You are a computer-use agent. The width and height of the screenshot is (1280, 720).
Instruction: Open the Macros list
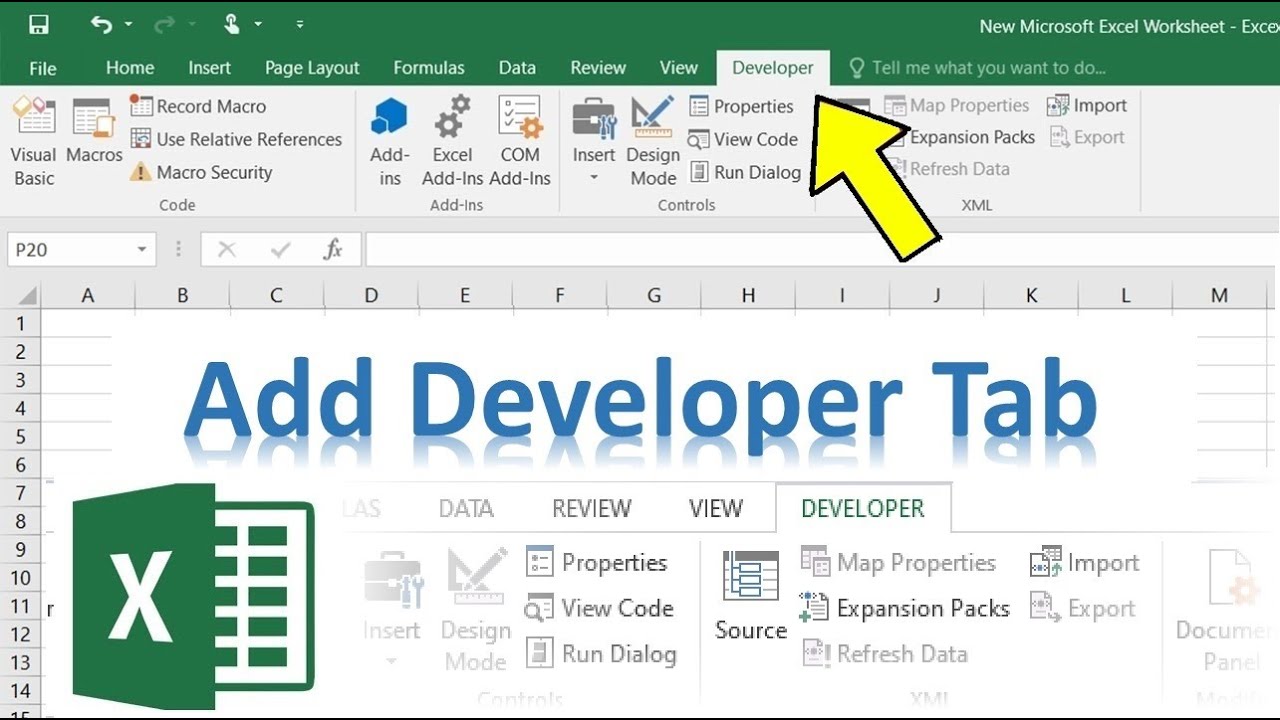[x=94, y=131]
